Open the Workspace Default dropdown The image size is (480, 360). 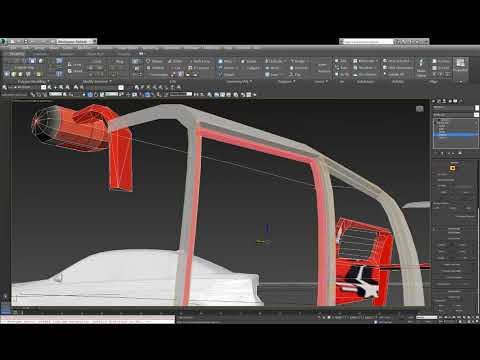pos(76,41)
